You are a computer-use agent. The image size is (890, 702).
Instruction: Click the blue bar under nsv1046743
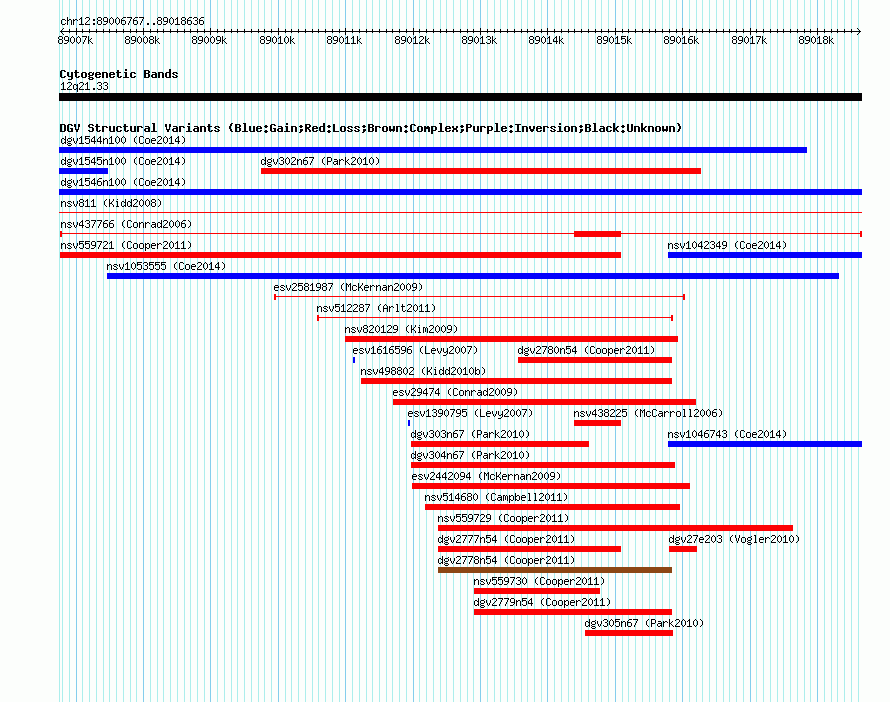click(x=765, y=444)
